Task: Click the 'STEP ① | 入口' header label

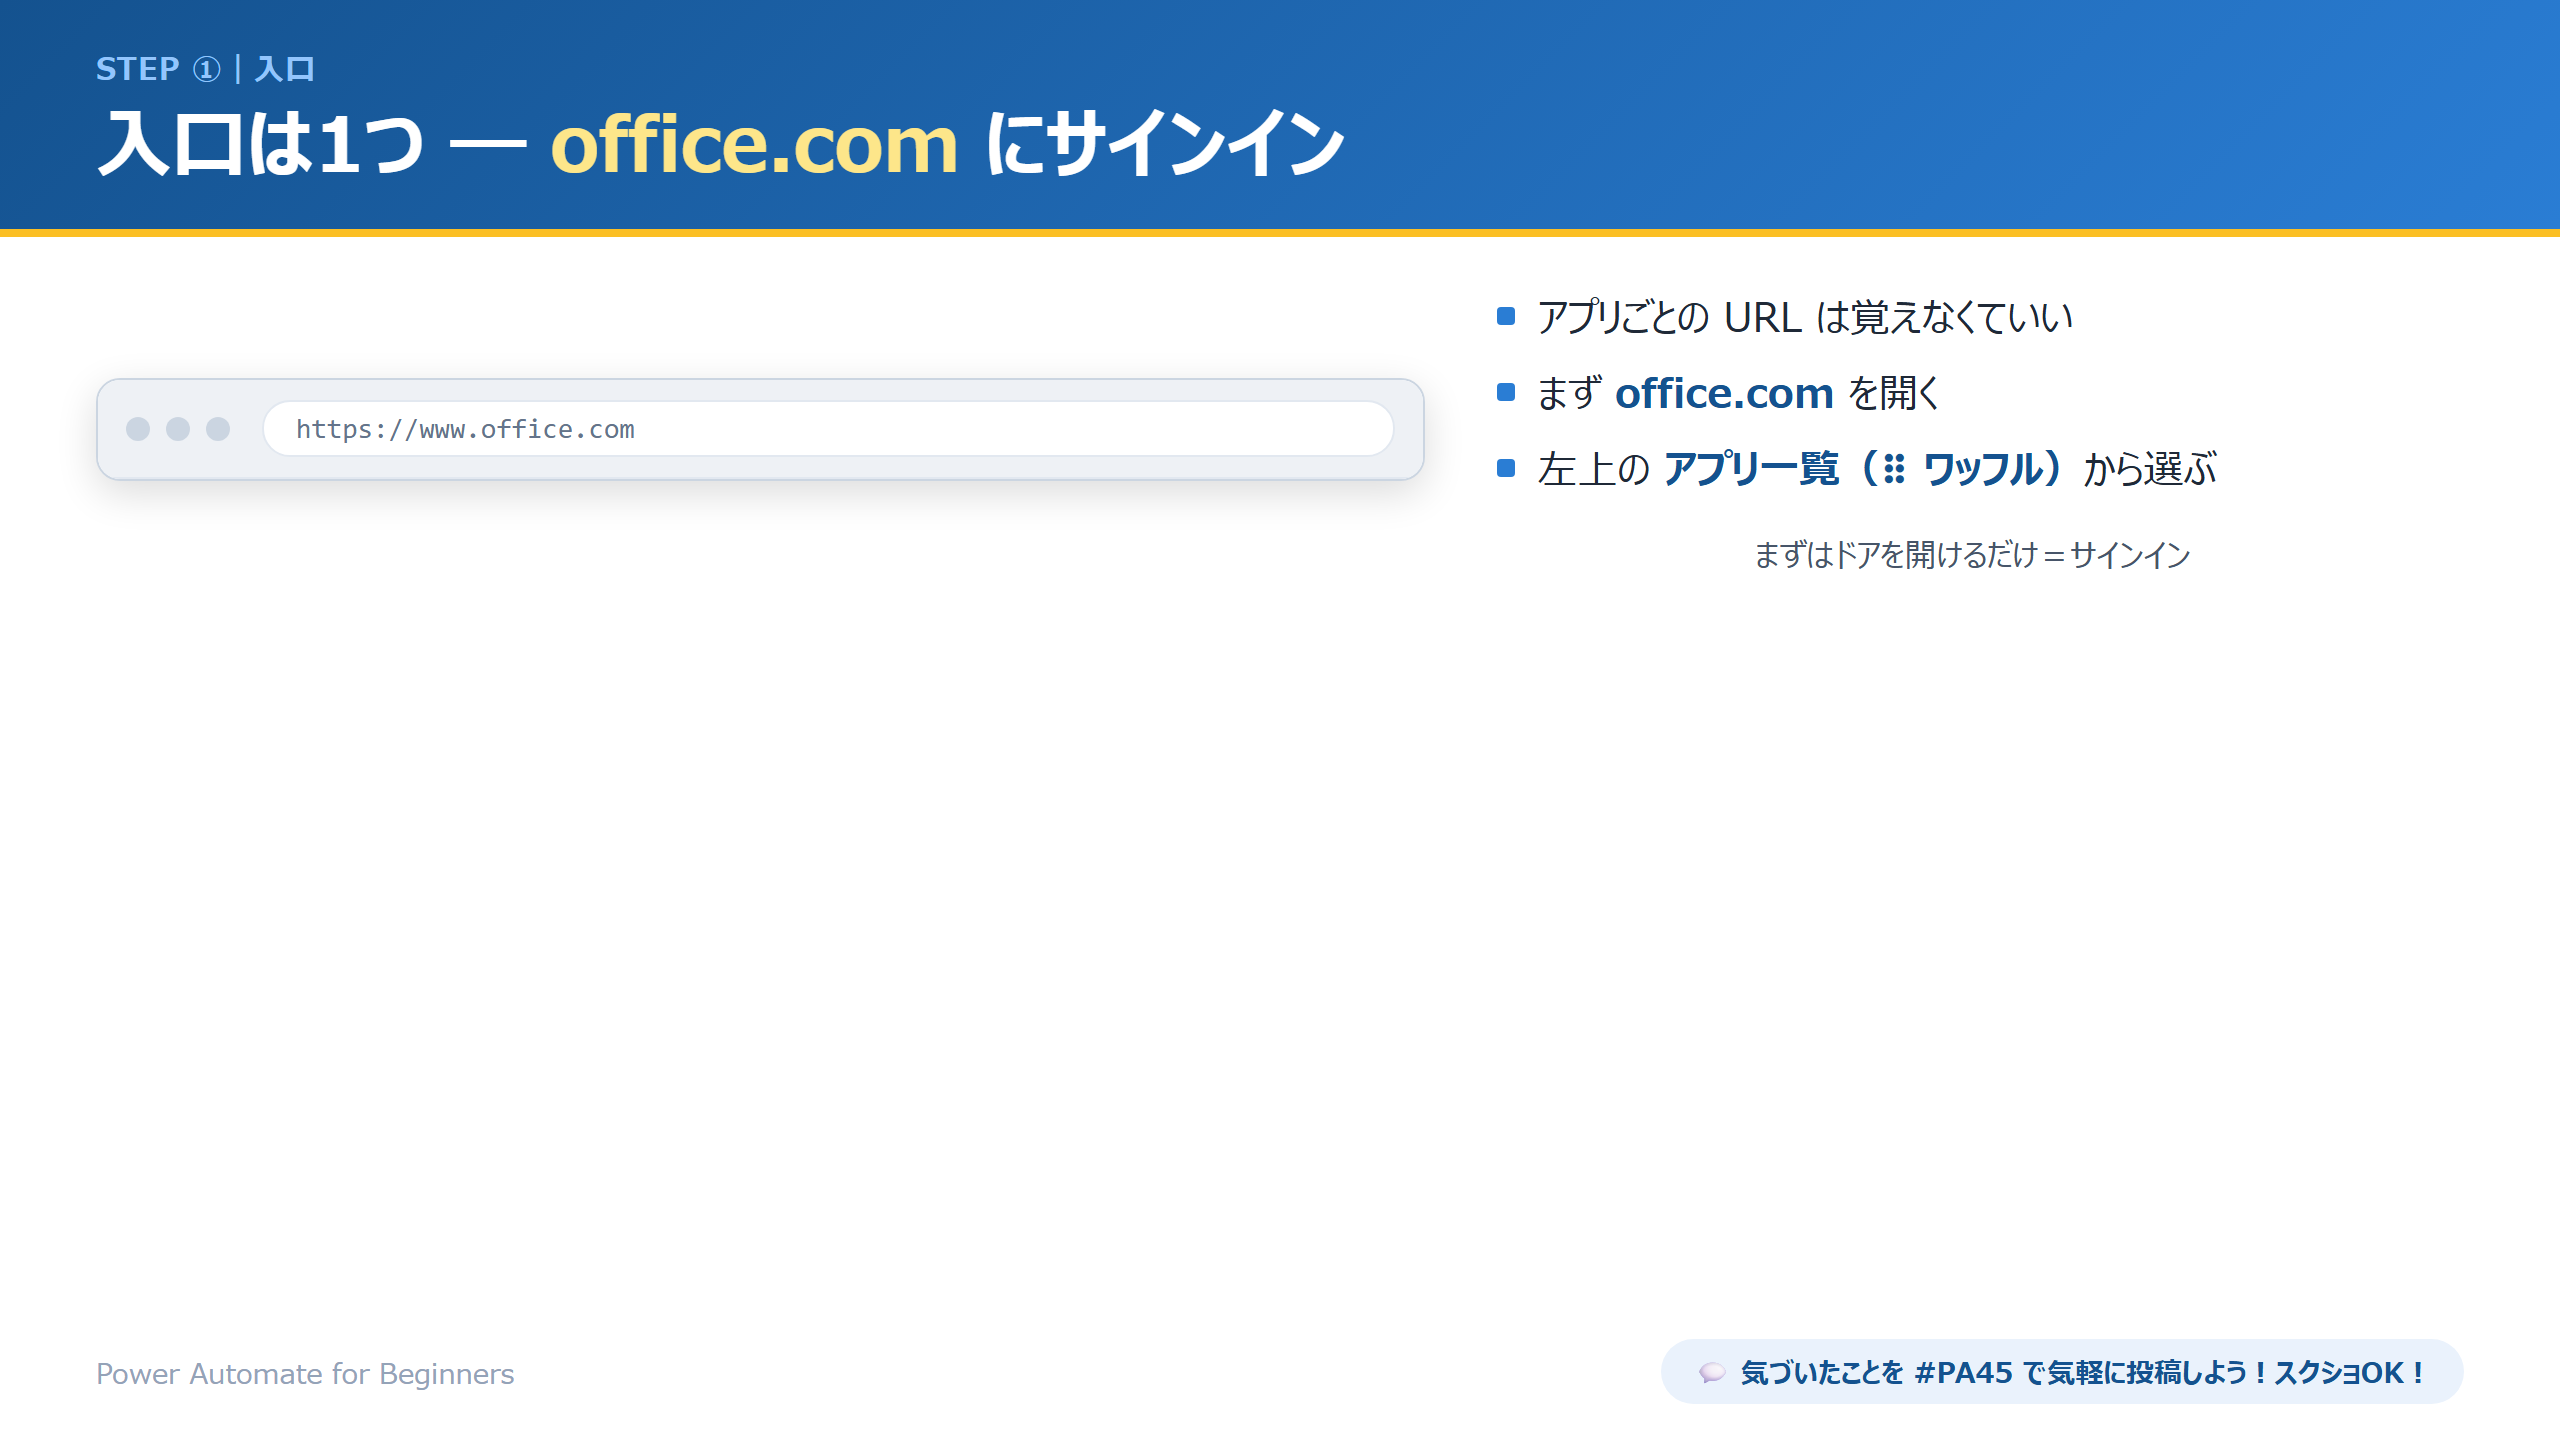Action: [x=205, y=69]
